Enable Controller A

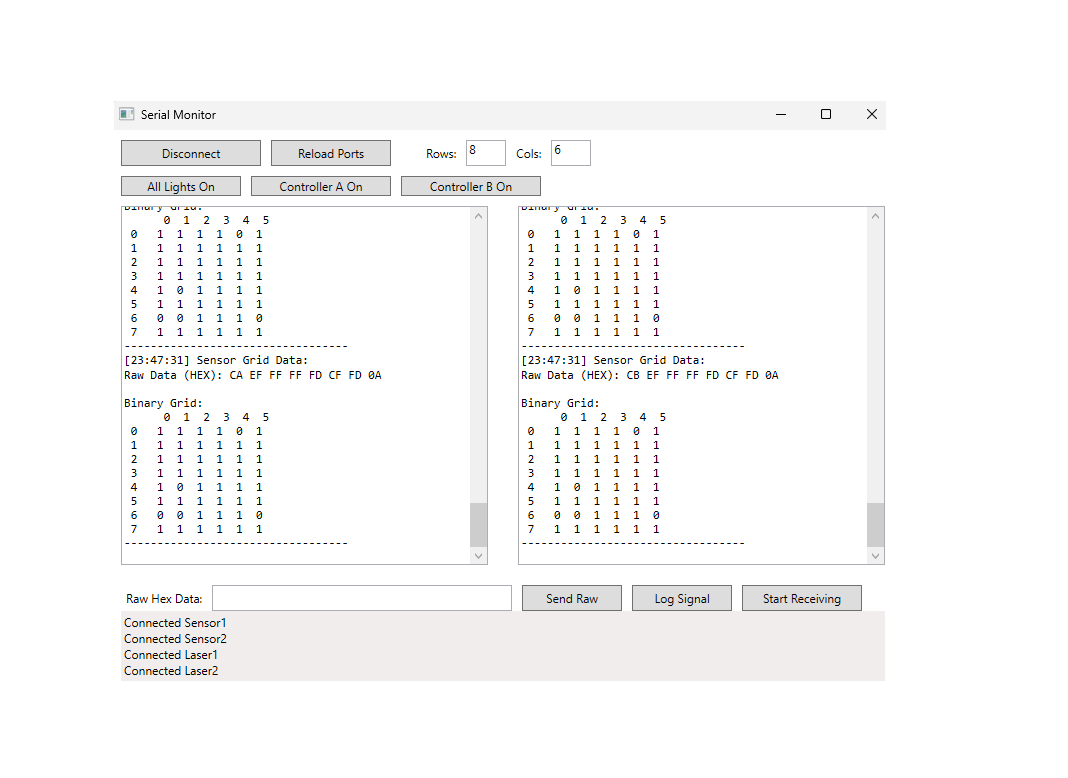[320, 186]
